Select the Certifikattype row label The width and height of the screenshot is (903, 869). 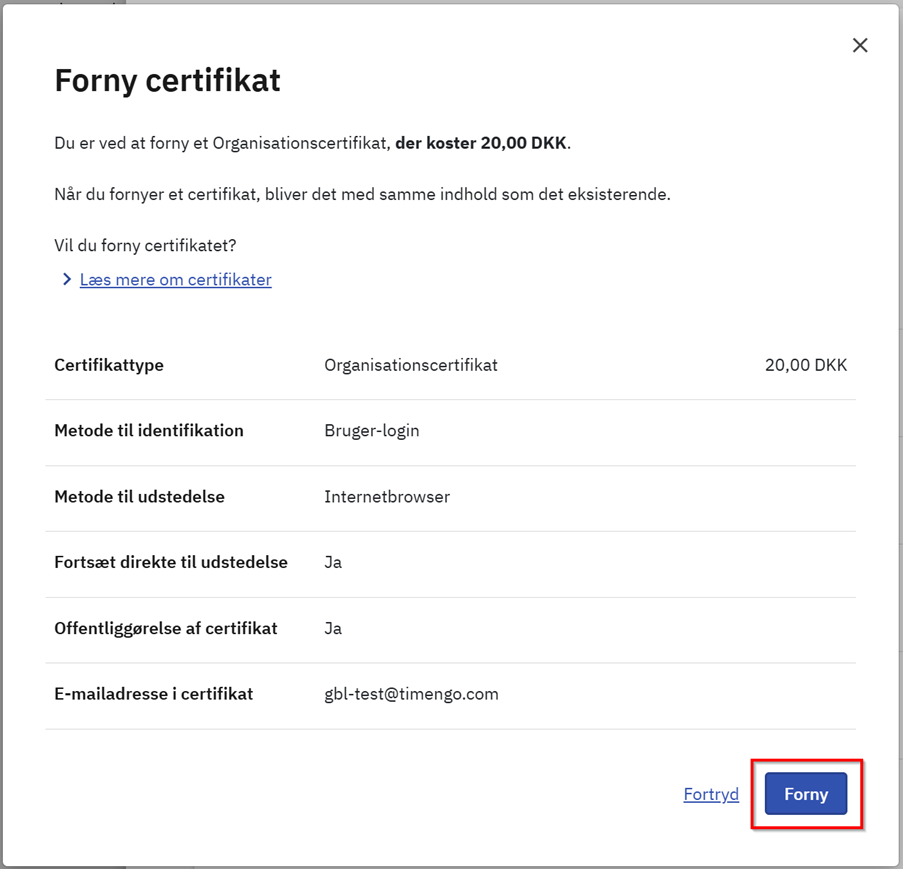pos(109,365)
